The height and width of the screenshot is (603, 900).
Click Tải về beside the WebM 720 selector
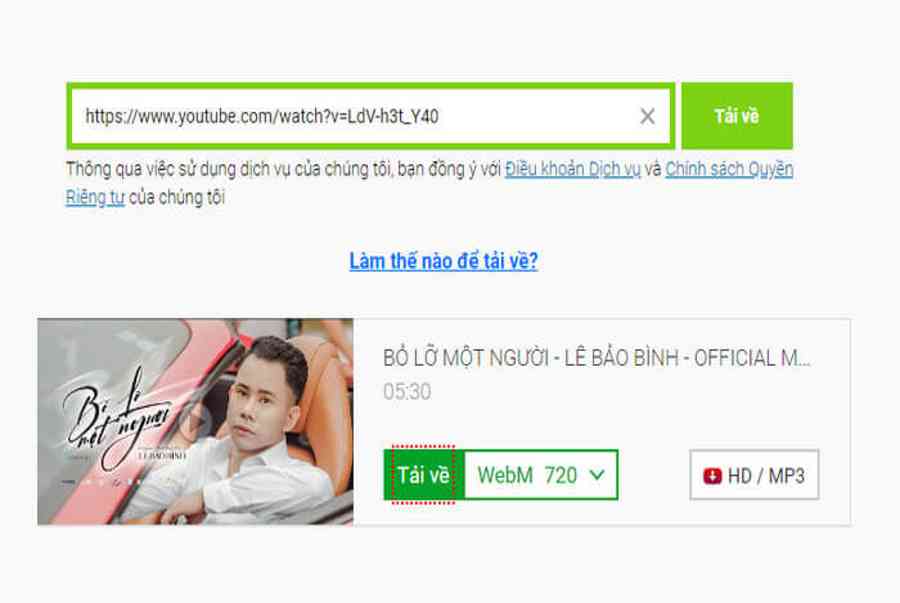424,474
